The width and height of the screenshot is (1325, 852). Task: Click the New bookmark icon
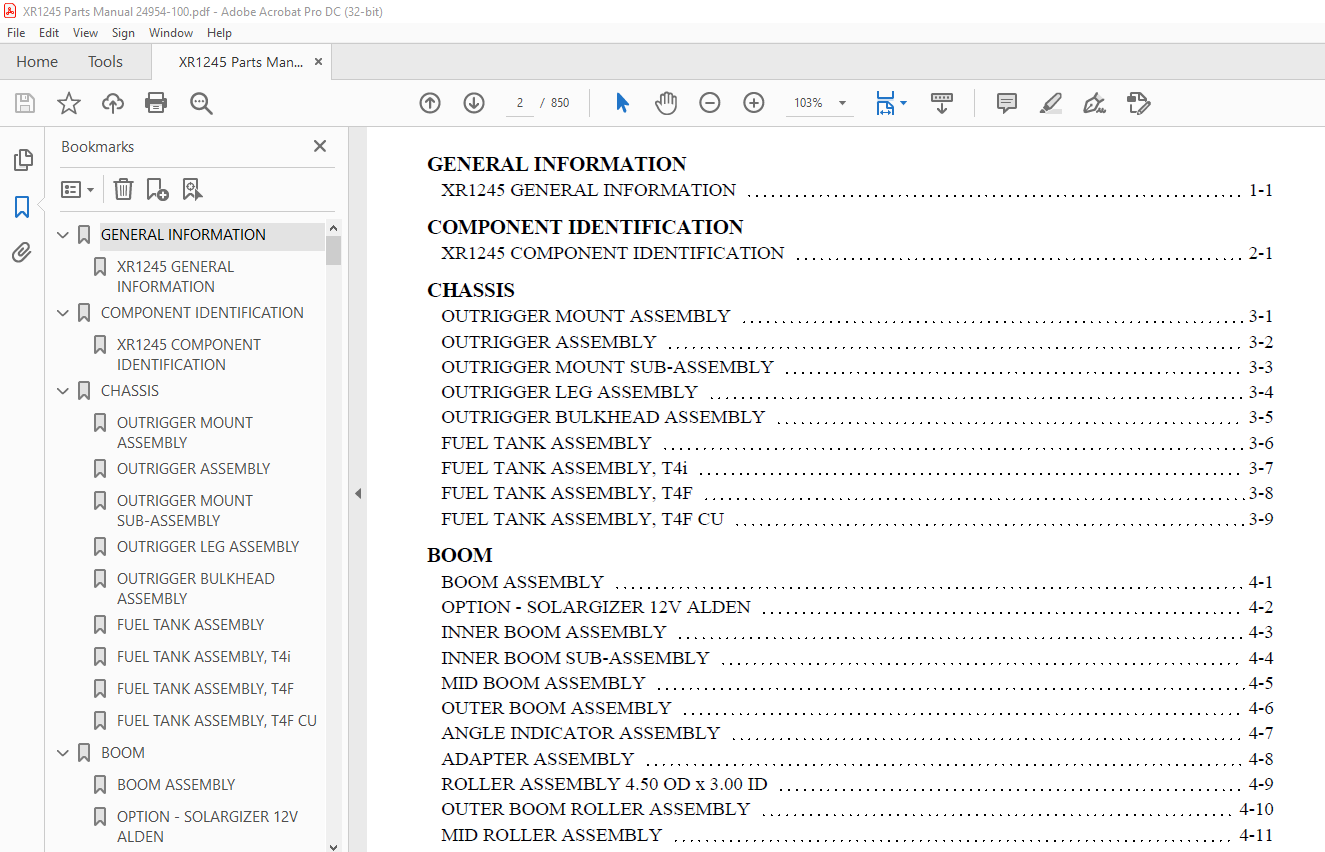click(x=157, y=189)
